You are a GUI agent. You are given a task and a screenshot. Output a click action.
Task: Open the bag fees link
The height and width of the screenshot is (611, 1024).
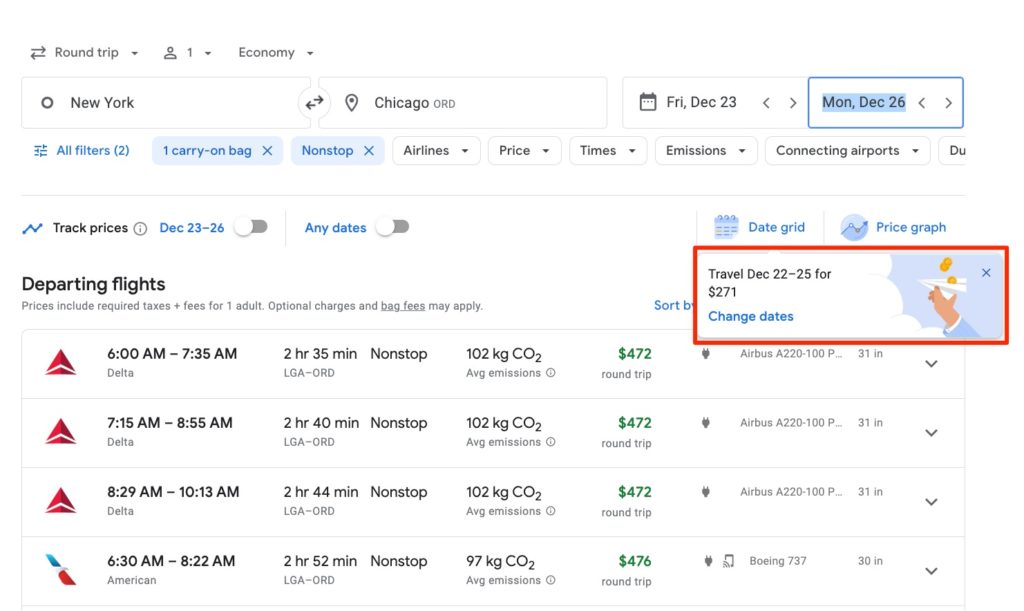pos(403,306)
